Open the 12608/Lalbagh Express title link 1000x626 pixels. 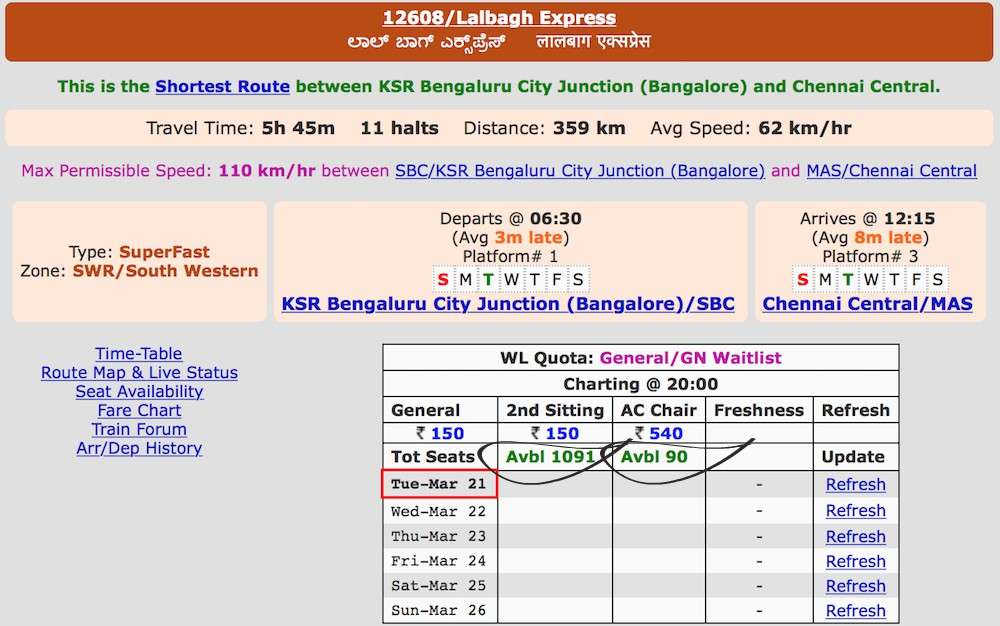click(499, 18)
